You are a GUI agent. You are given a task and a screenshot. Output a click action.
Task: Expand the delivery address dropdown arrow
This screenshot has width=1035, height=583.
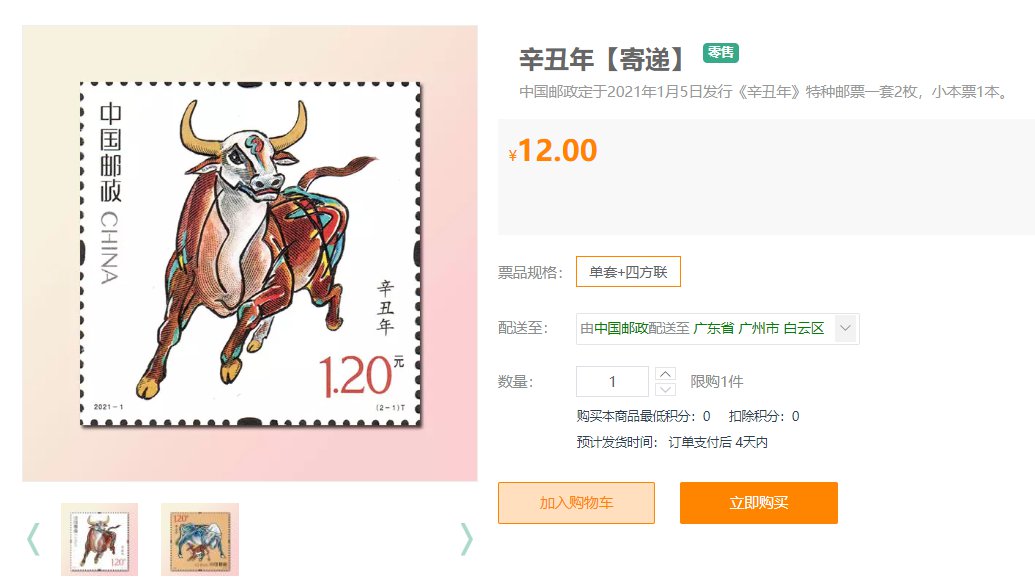(845, 328)
